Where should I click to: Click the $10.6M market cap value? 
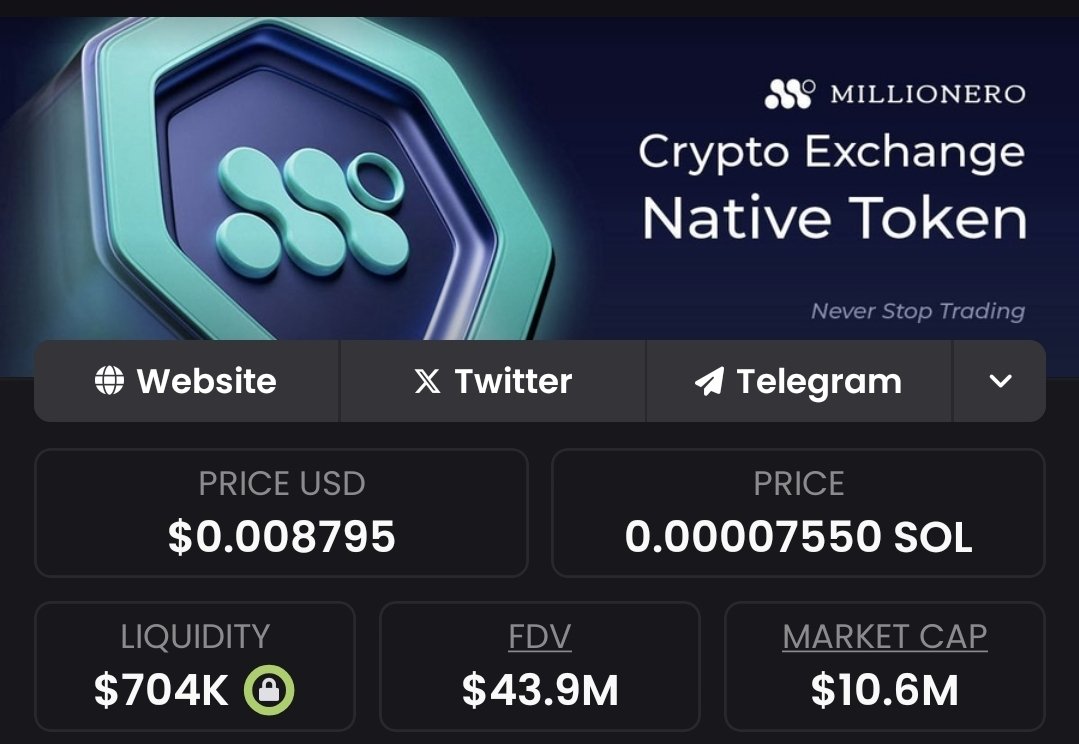coord(885,690)
